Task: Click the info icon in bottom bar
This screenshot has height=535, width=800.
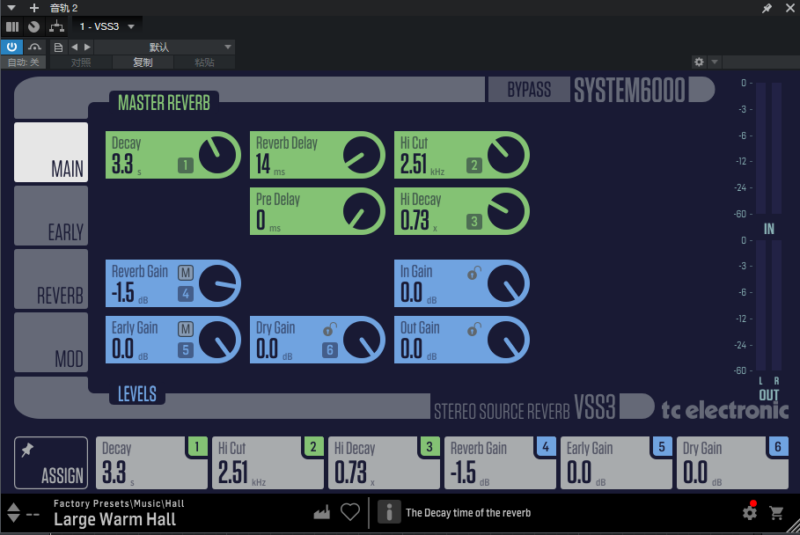Action: click(386, 512)
